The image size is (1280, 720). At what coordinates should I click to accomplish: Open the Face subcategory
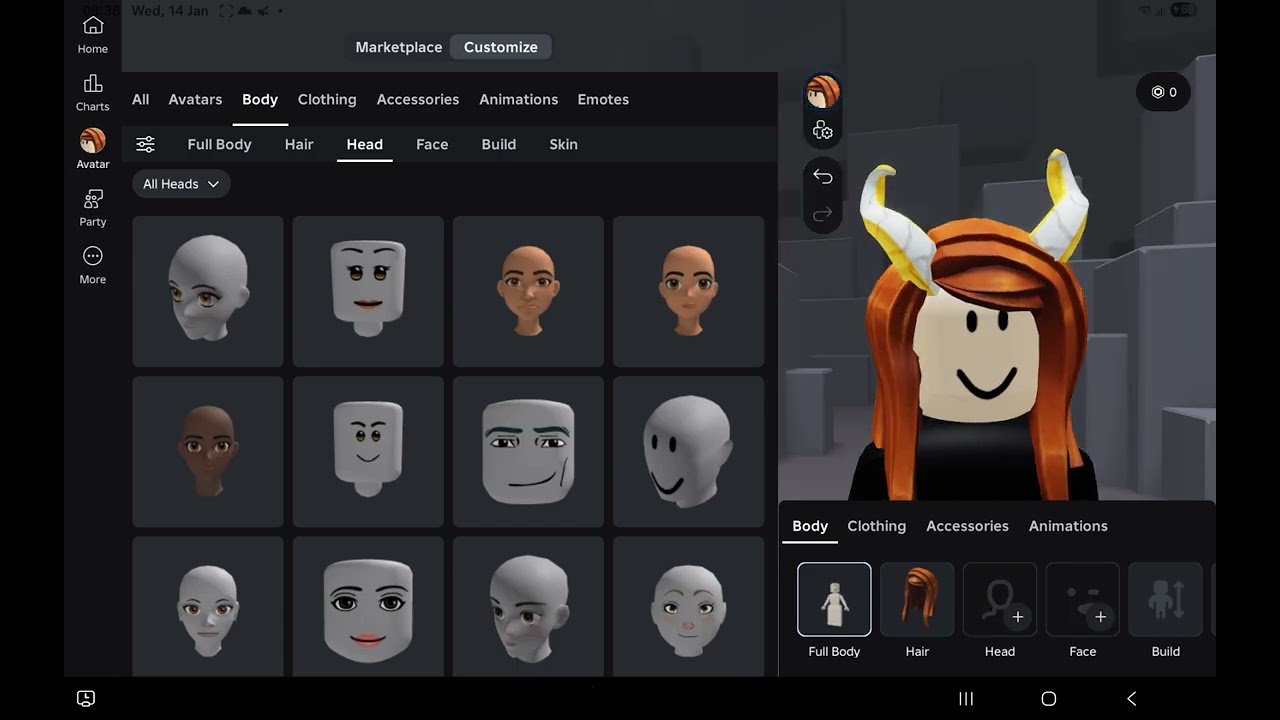(432, 144)
